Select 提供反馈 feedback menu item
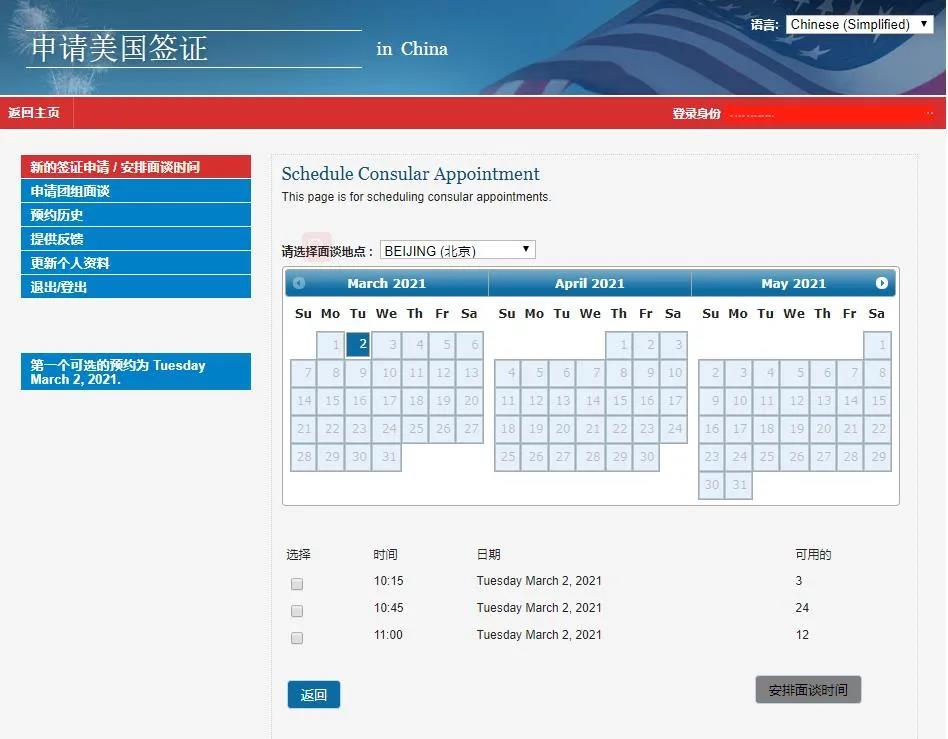The image size is (948, 739). click(x=136, y=239)
